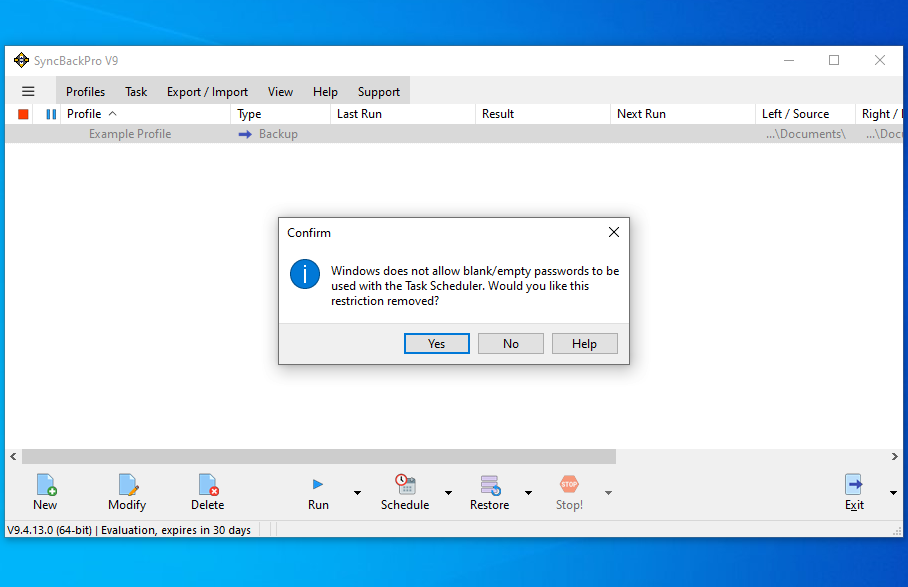
Task: Click the Result column header
Action: click(x=543, y=114)
